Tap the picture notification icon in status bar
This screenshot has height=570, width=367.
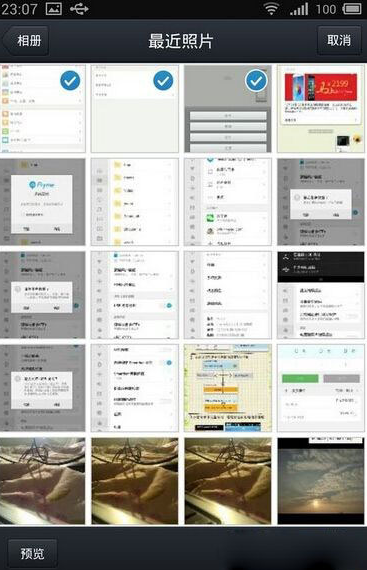click(x=53, y=9)
